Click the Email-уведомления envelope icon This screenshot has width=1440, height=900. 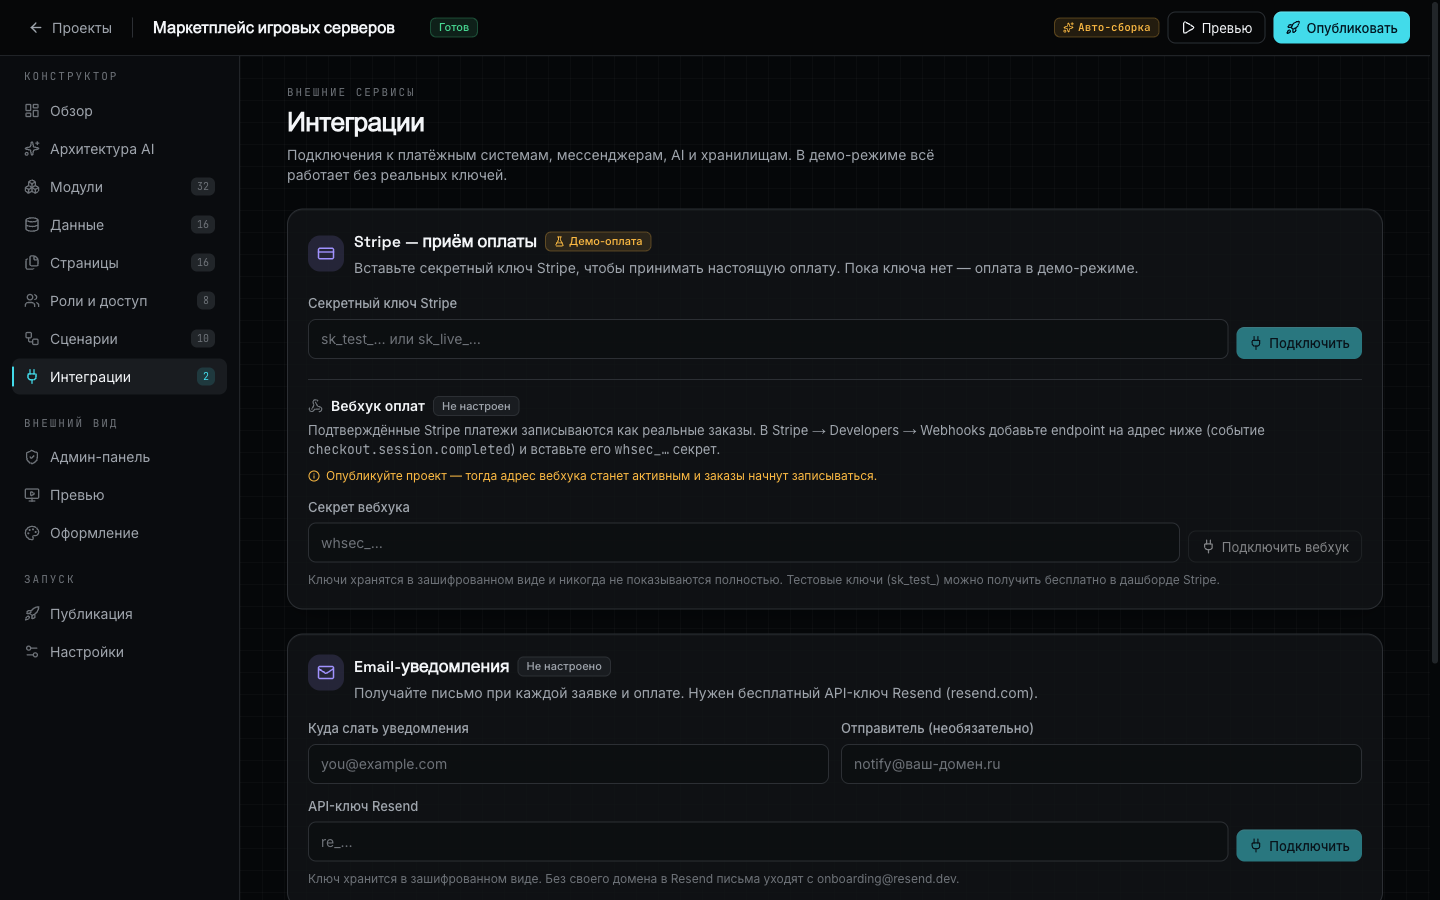click(326, 673)
